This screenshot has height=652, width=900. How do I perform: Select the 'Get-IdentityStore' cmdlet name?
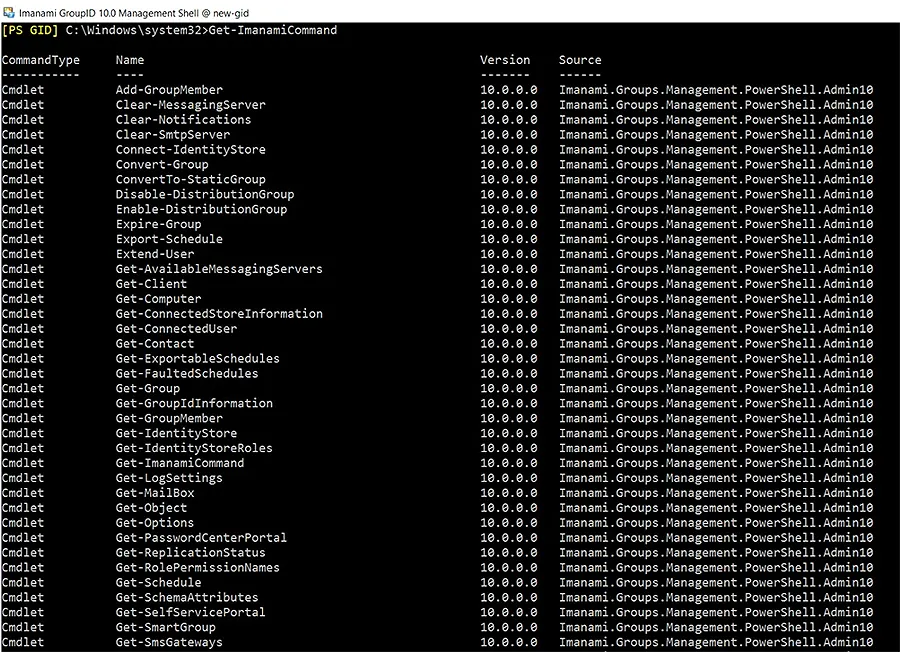click(176, 433)
